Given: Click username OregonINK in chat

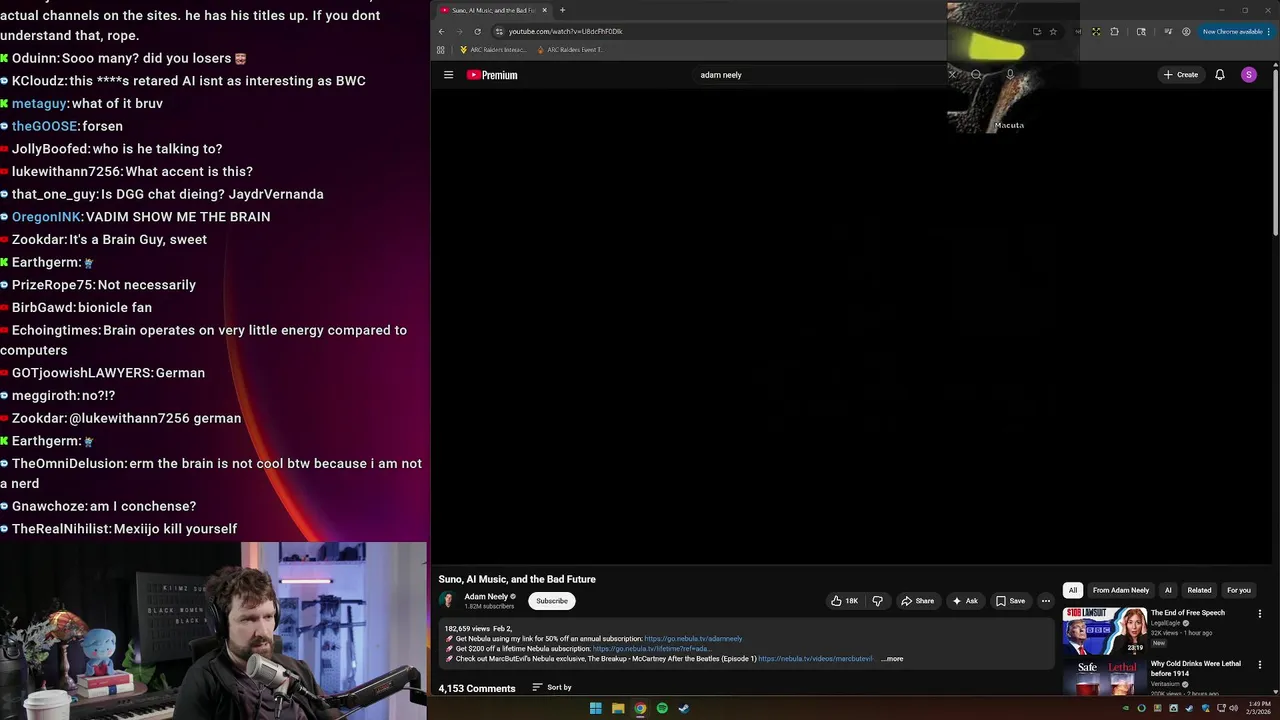Looking at the screenshot, I should point(46,217).
